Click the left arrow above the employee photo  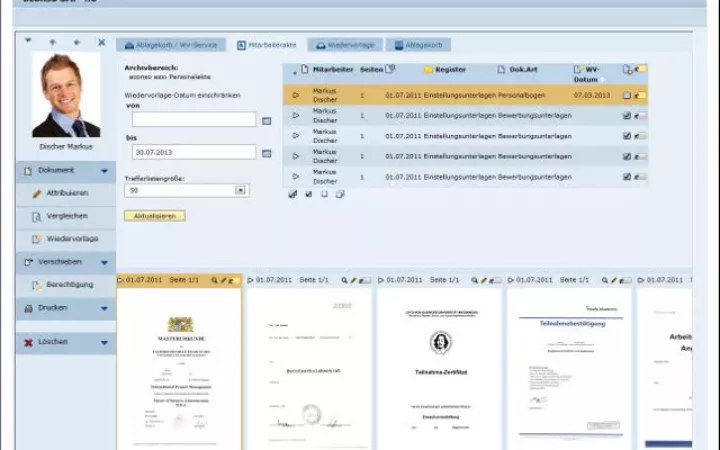point(77,42)
